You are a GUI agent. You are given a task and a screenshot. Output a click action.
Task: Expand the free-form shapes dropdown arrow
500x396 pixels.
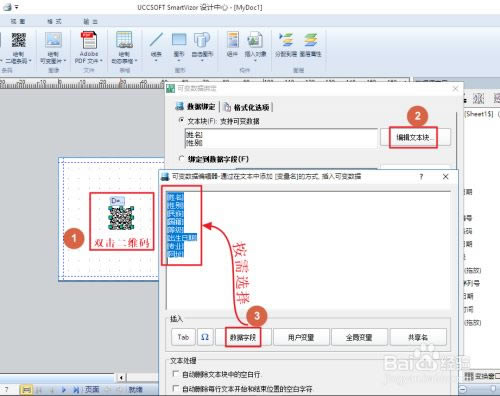coord(202,61)
